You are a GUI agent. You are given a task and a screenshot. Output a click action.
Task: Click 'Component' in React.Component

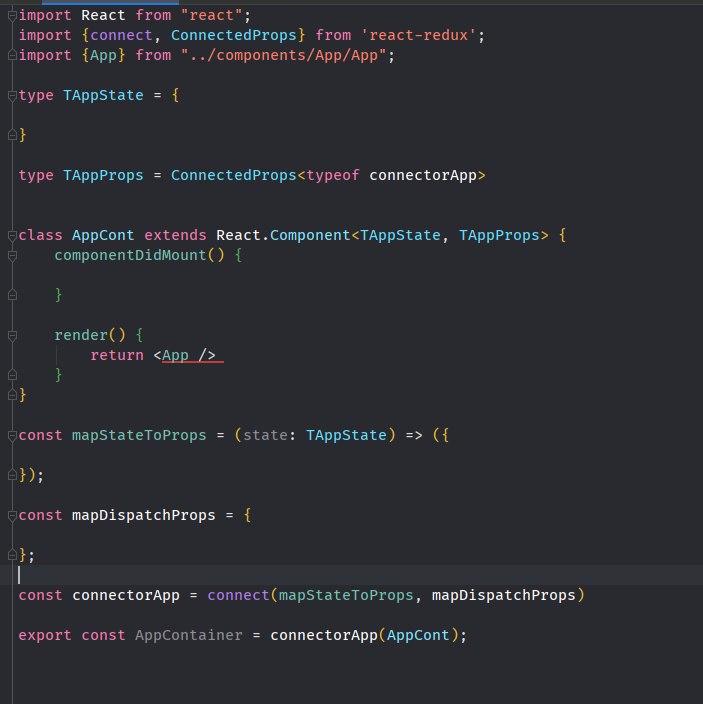click(x=310, y=235)
